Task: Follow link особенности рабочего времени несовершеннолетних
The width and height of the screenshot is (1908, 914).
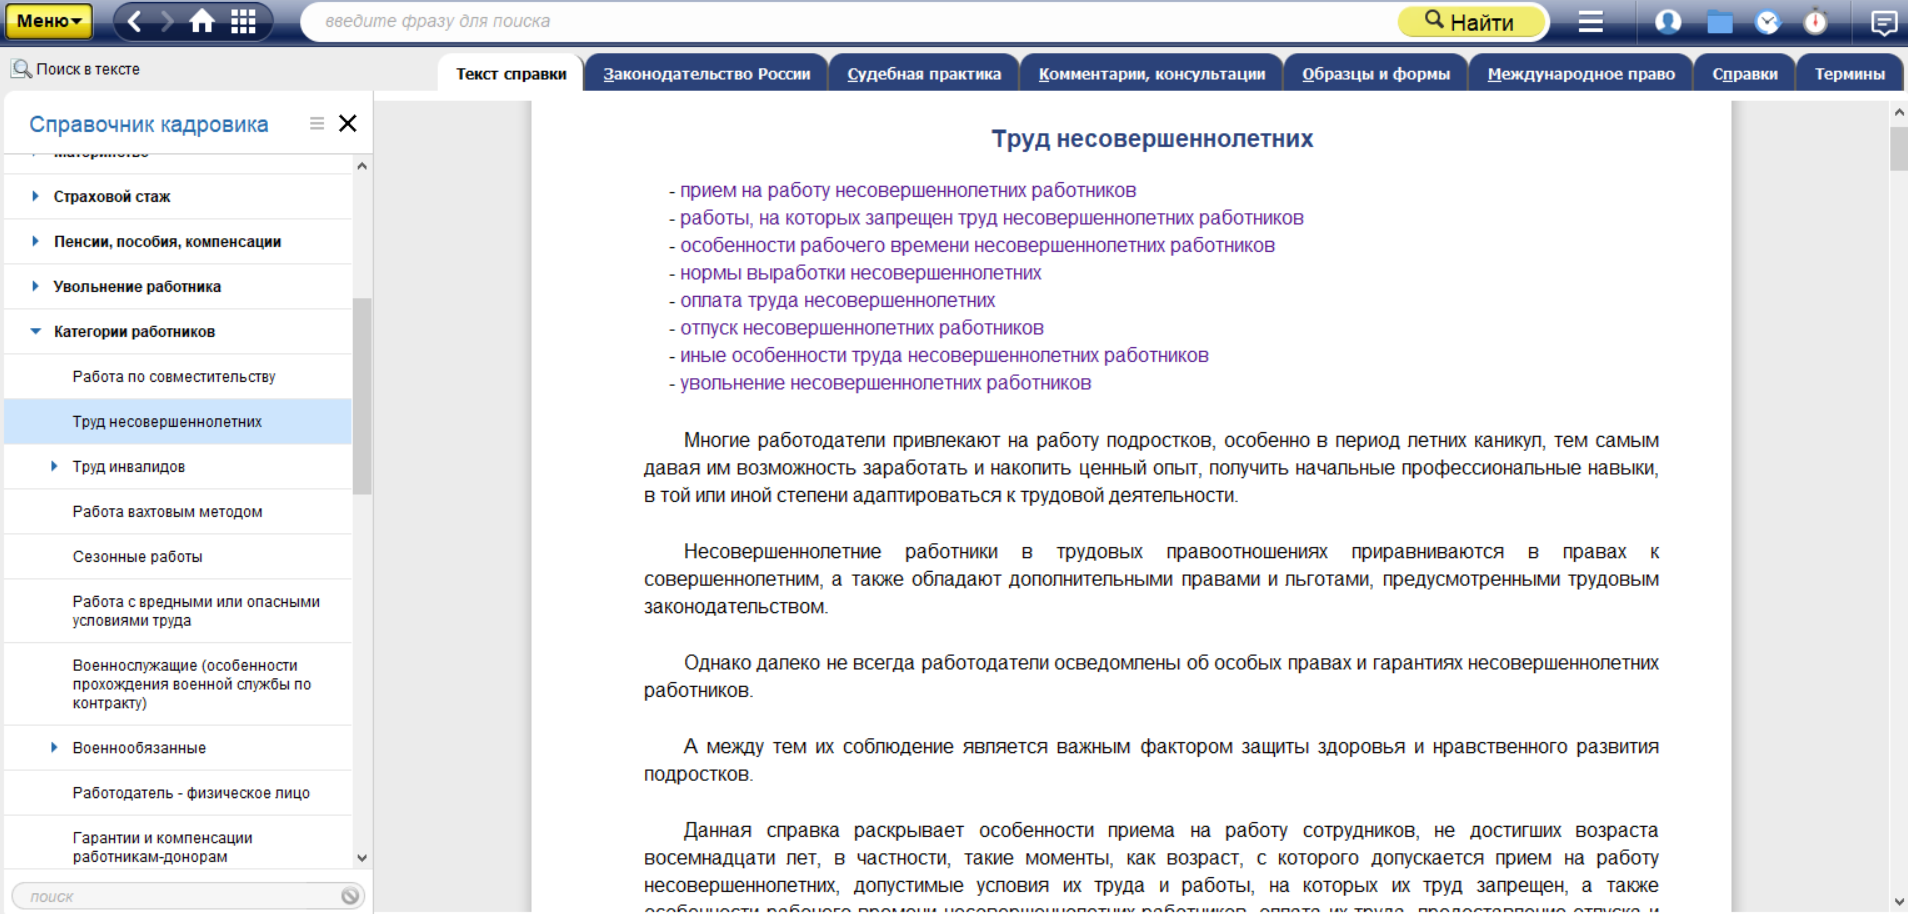Action: (977, 245)
